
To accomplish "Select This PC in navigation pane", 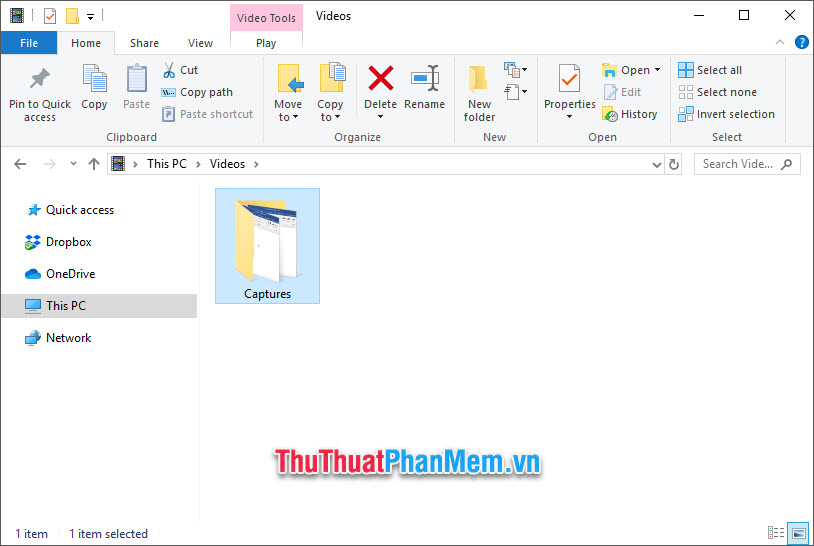I will [99, 306].
